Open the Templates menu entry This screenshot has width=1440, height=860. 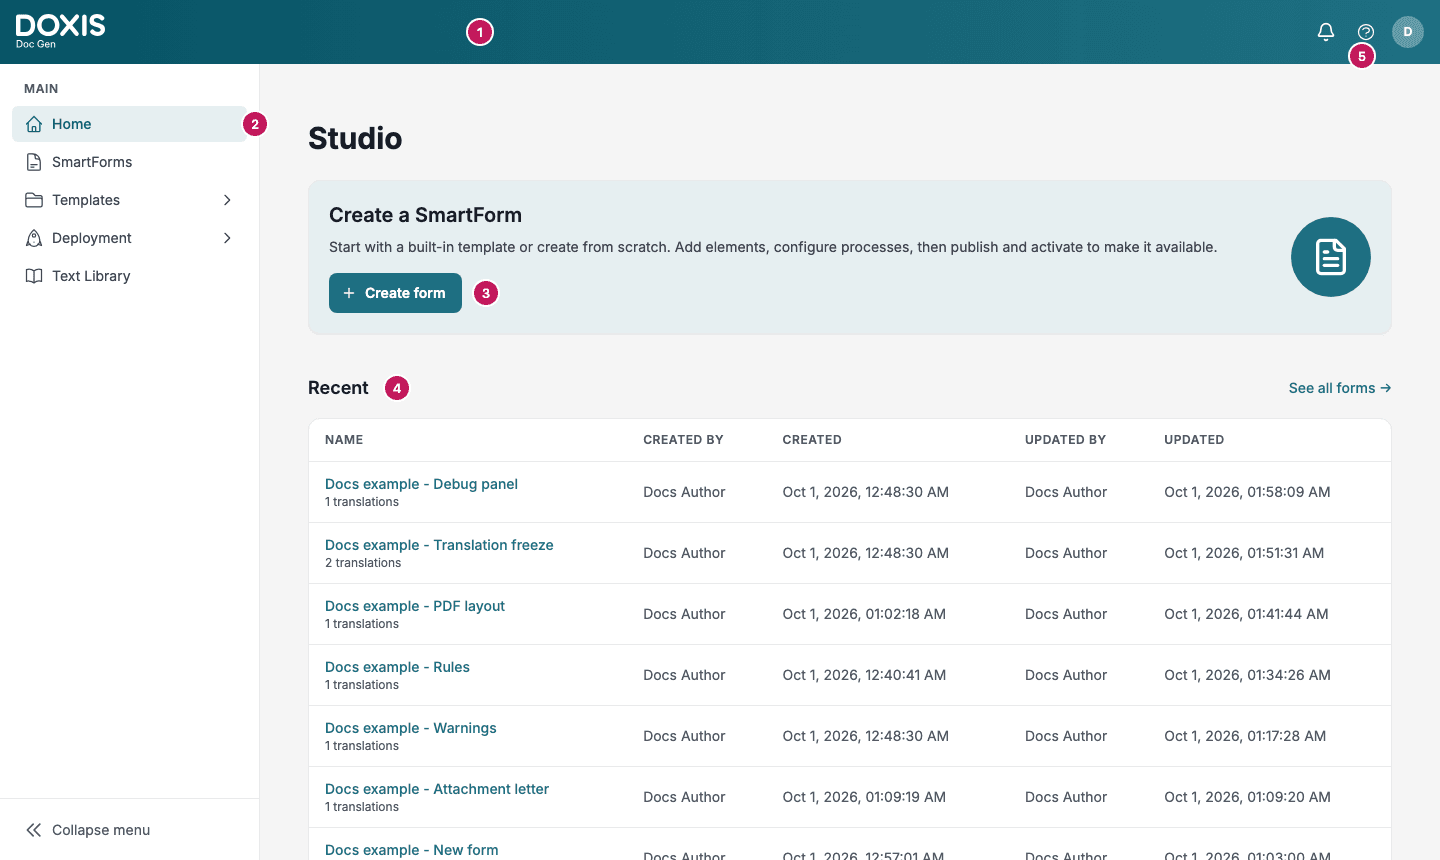pyautogui.click(x=130, y=200)
